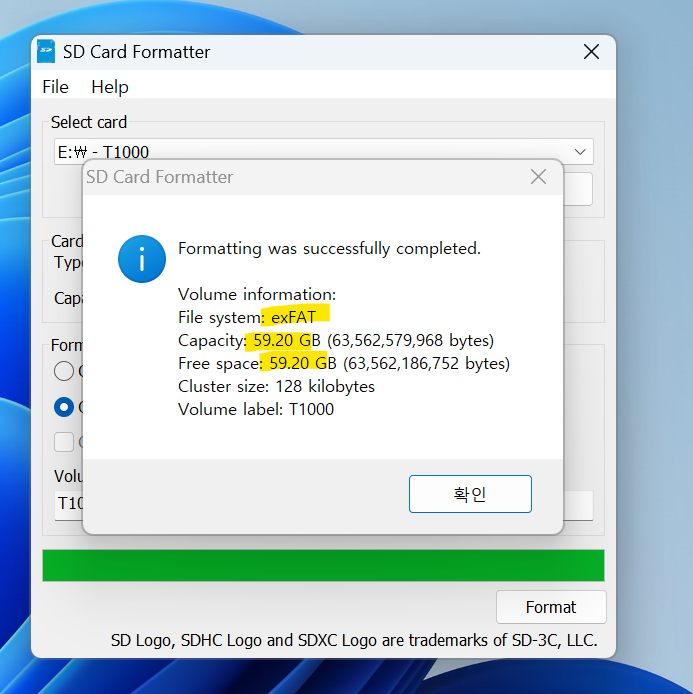The image size is (693, 694).
Task: Click the Format button
Action: coord(551,607)
